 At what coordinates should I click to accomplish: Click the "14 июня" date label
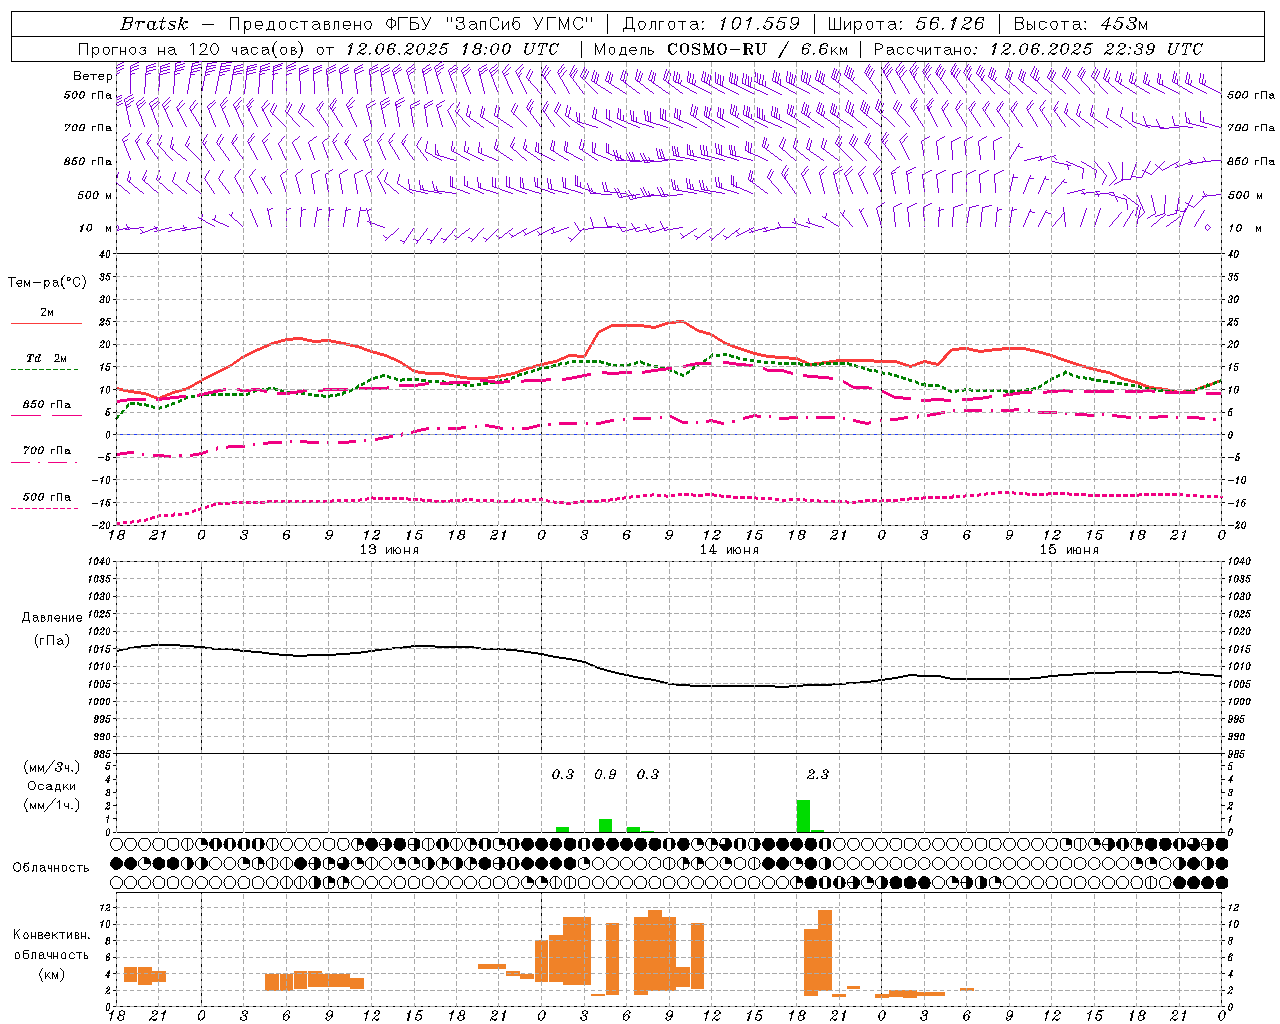[729, 550]
